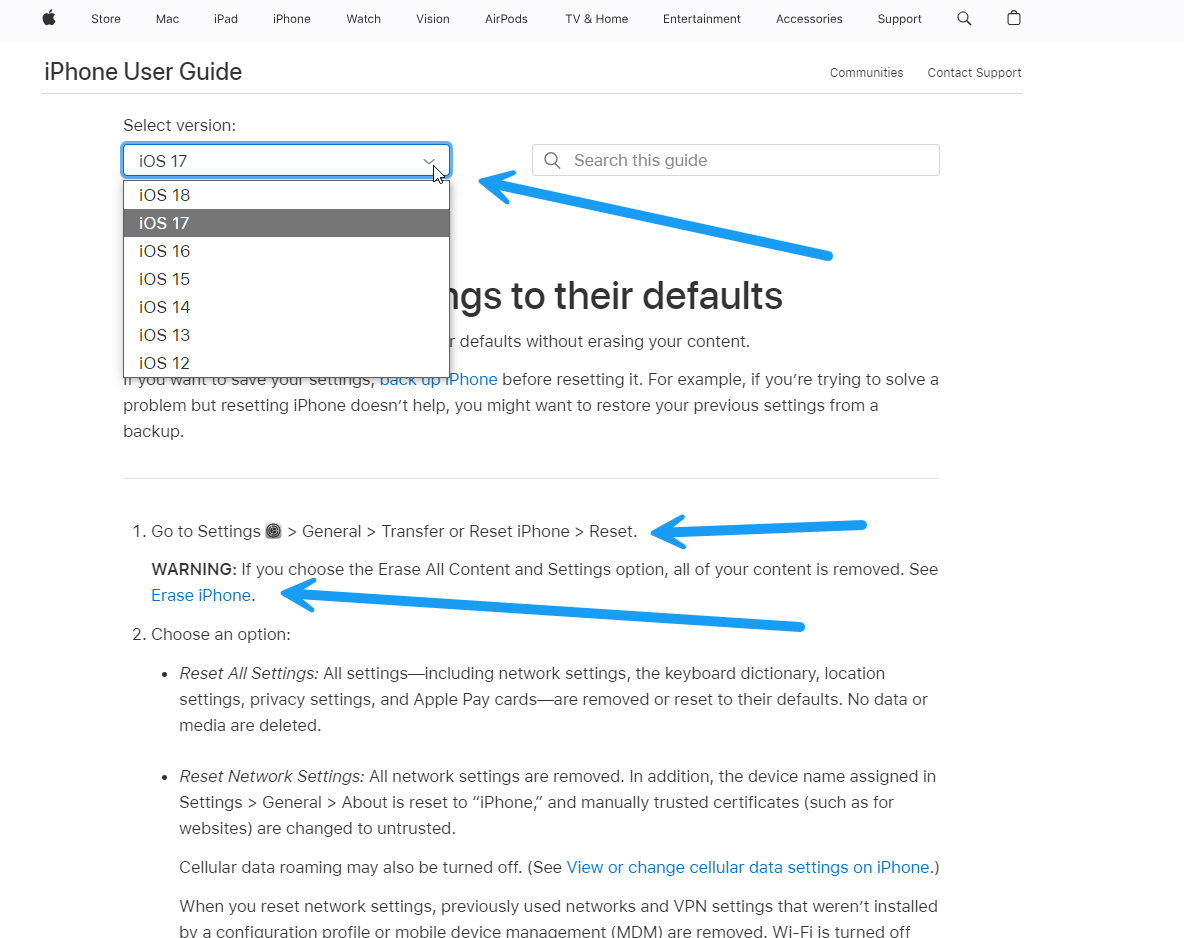Open Support in the Apple navigation

(899, 19)
